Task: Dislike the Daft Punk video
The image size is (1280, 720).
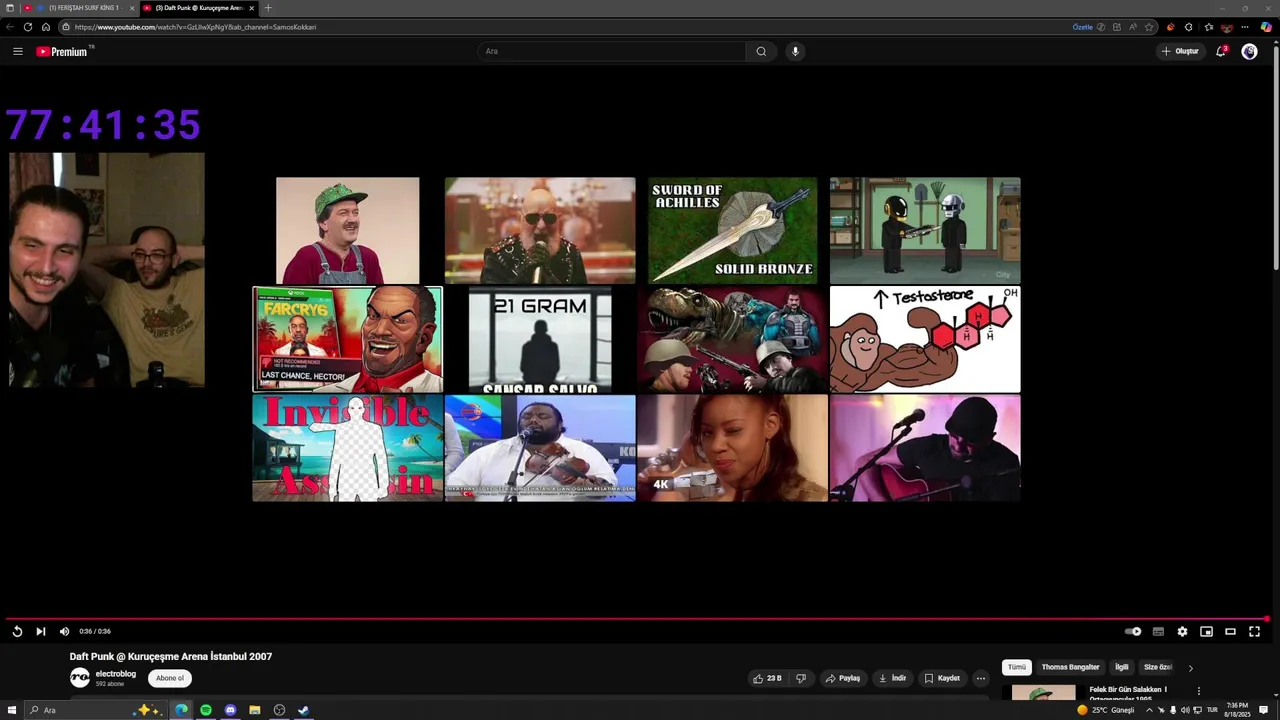Action: tap(800, 678)
